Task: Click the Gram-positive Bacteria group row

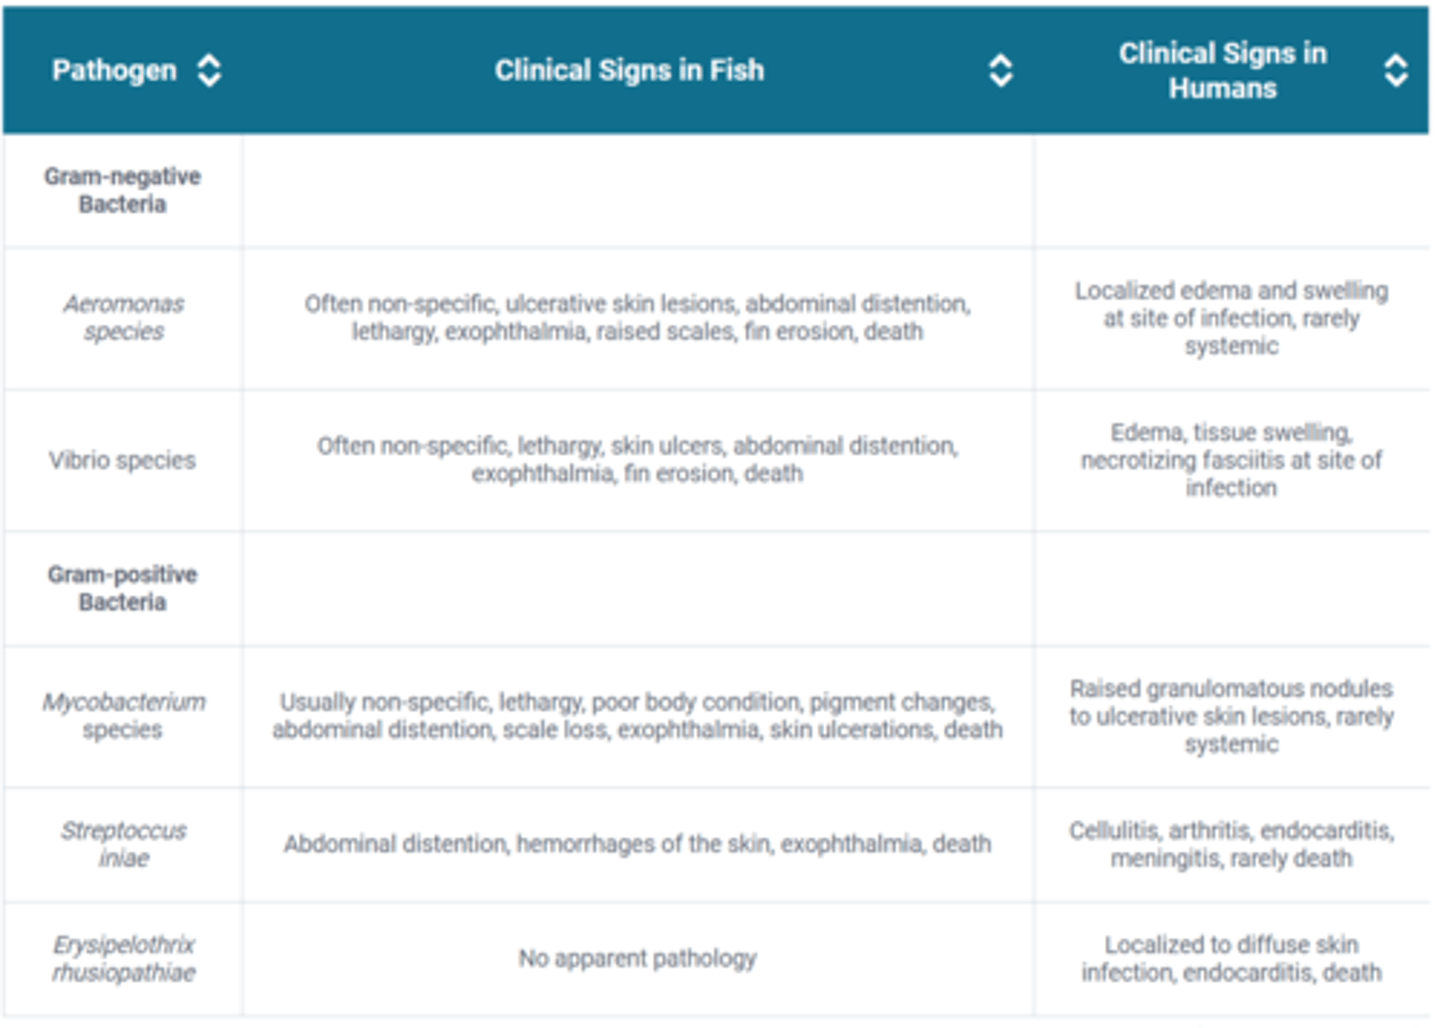Action: [122, 588]
